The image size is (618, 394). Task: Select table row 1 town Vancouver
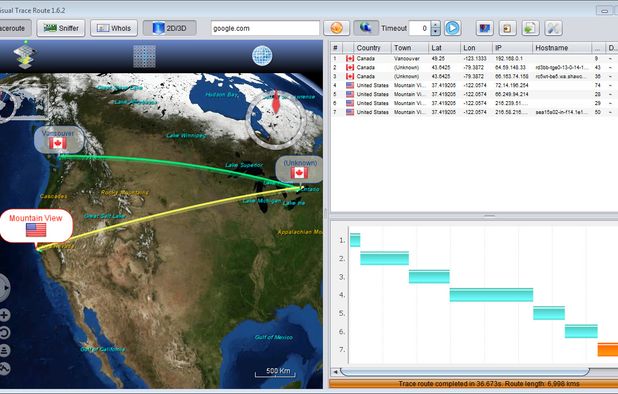[x=407, y=59]
